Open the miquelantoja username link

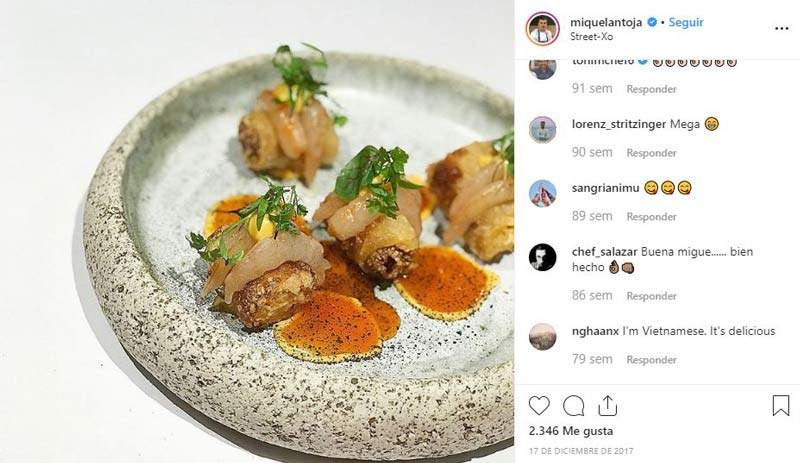606,21
